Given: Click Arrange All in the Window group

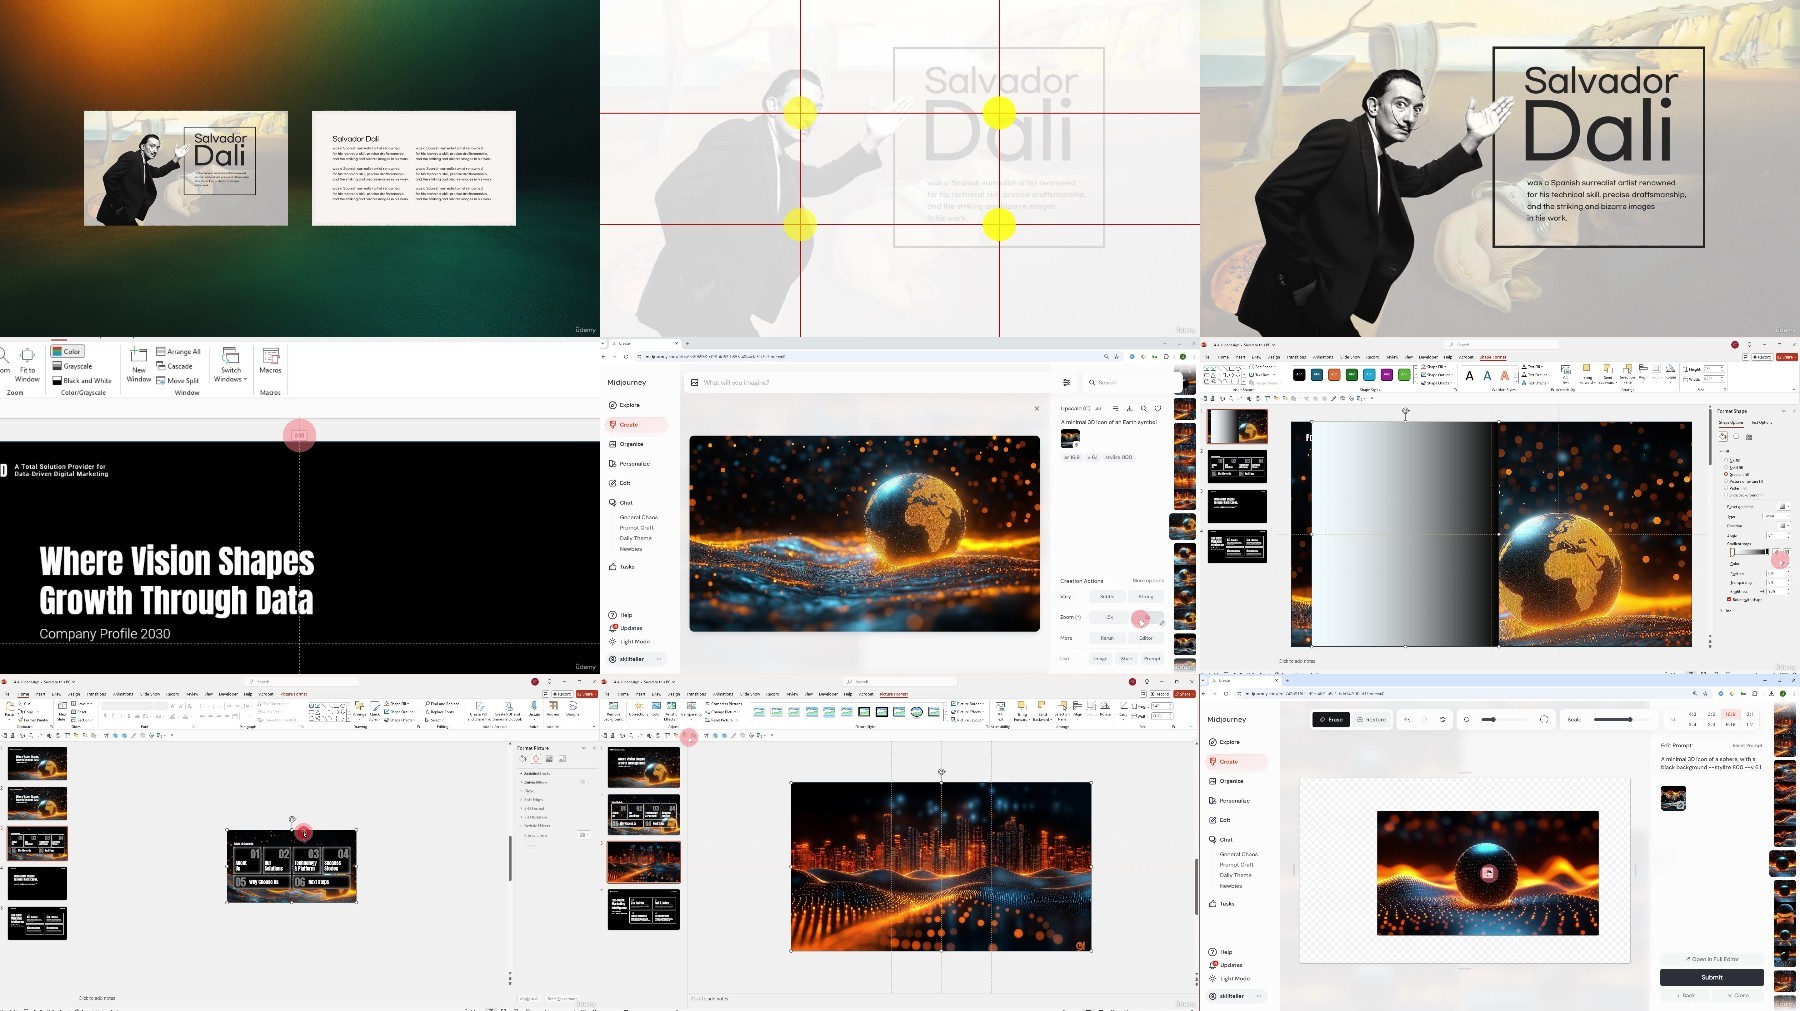Looking at the screenshot, I should click(178, 351).
